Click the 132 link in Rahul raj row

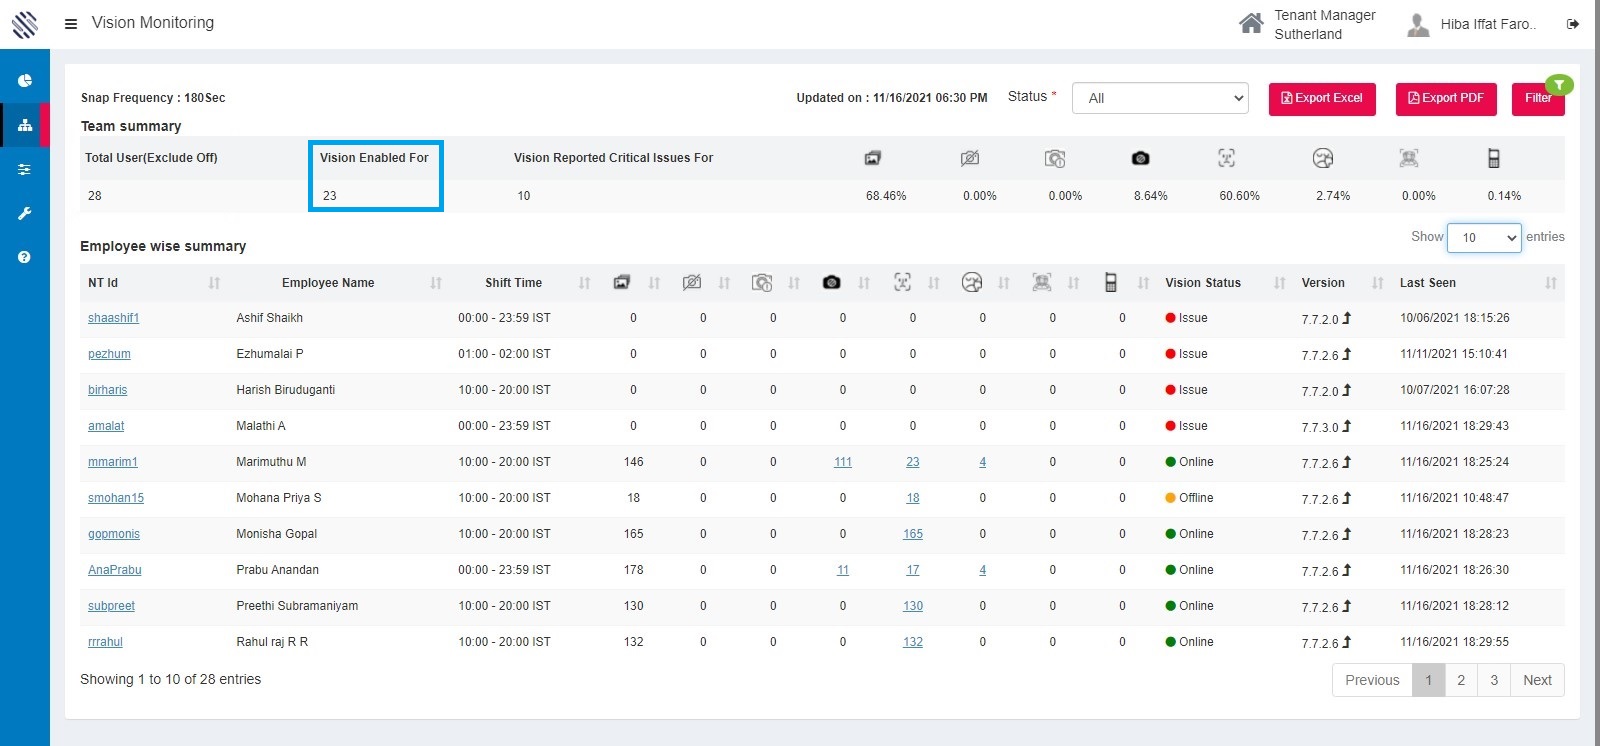tap(913, 642)
